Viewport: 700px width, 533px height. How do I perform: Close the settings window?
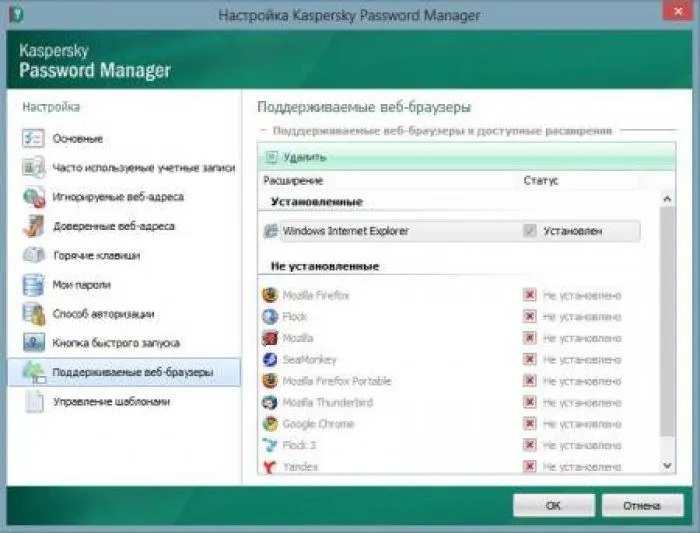[678, 11]
